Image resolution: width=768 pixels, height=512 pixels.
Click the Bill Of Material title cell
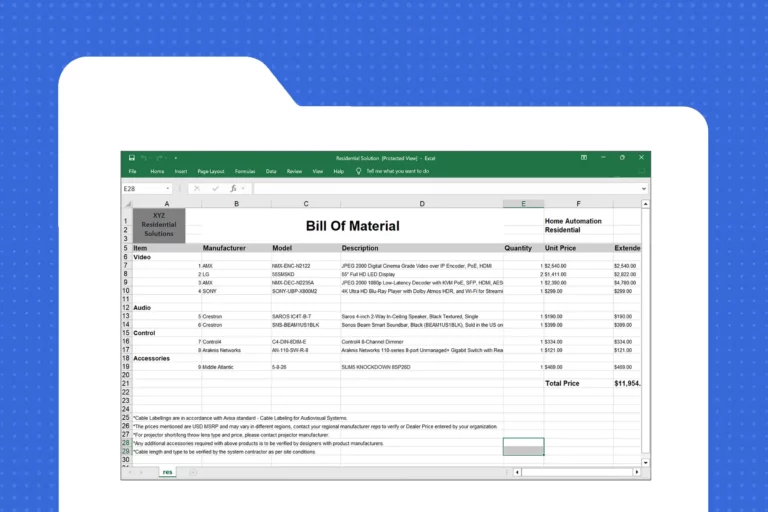(352, 226)
